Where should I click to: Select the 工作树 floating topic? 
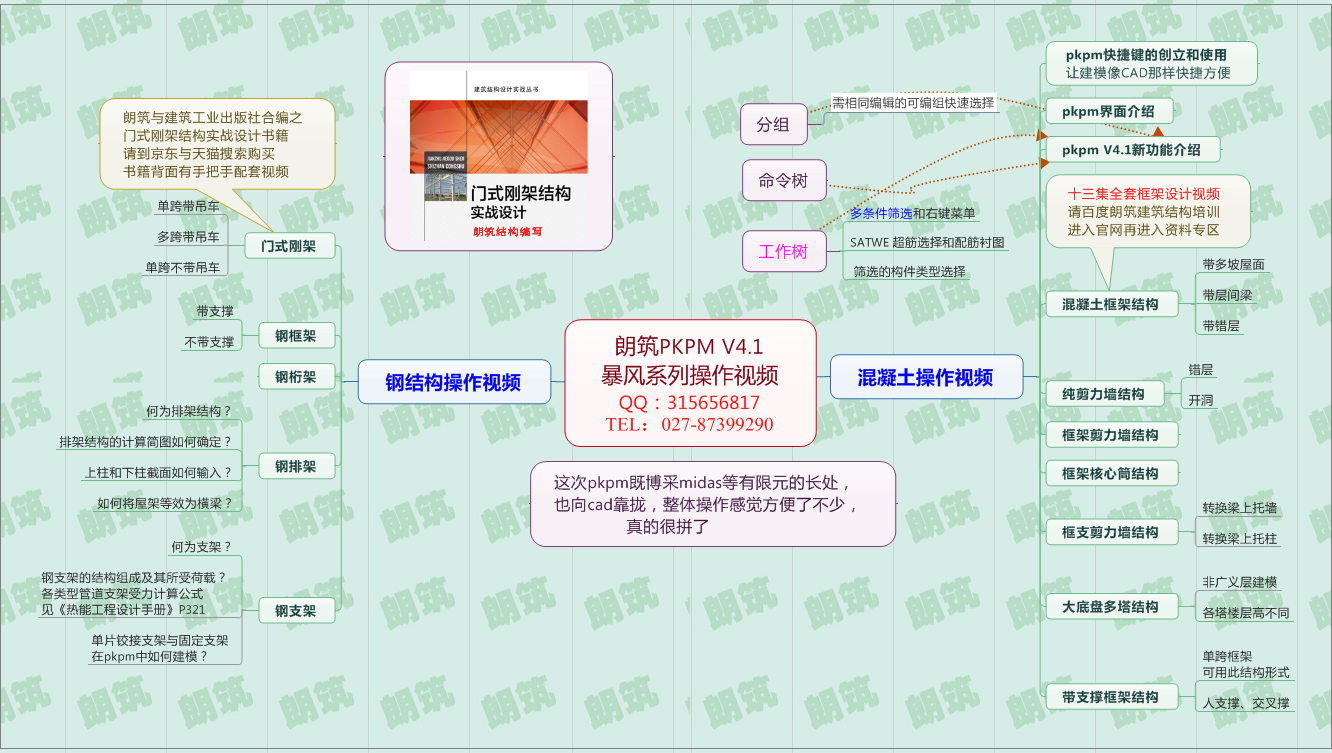point(783,251)
